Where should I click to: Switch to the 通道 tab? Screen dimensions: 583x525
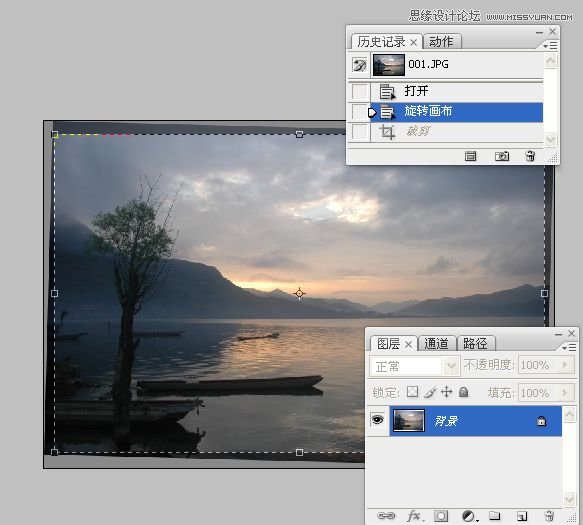click(436, 343)
